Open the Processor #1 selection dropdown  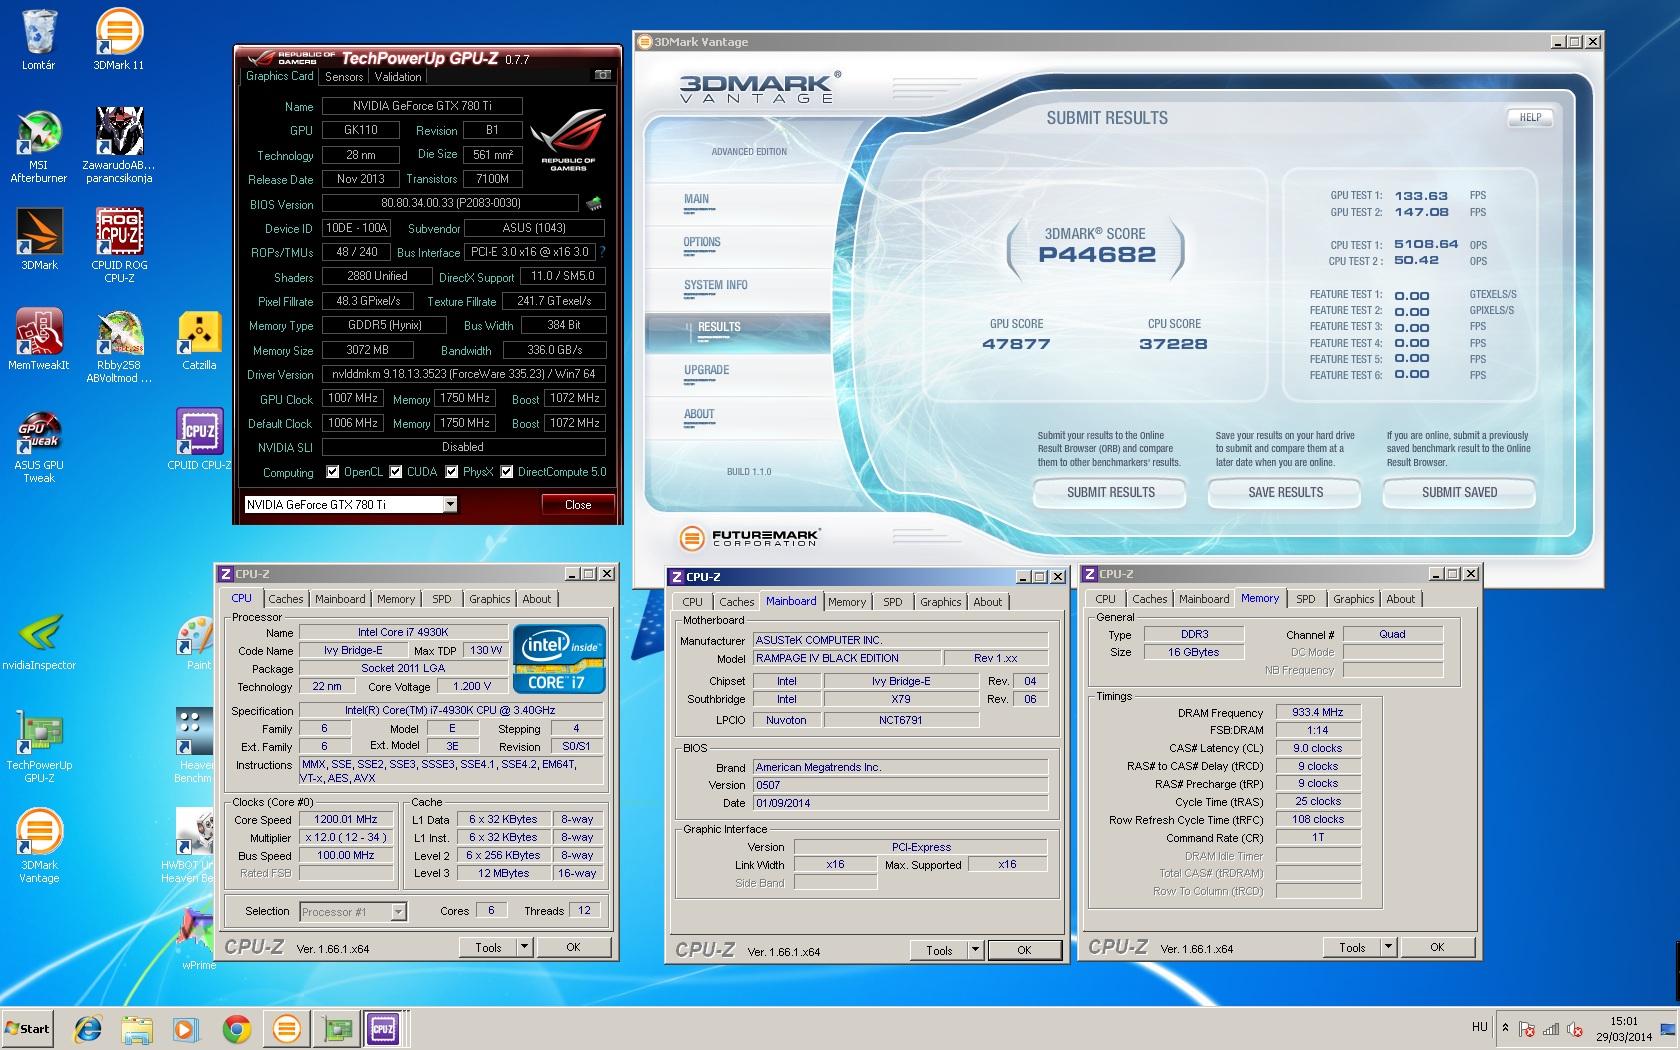tap(398, 911)
